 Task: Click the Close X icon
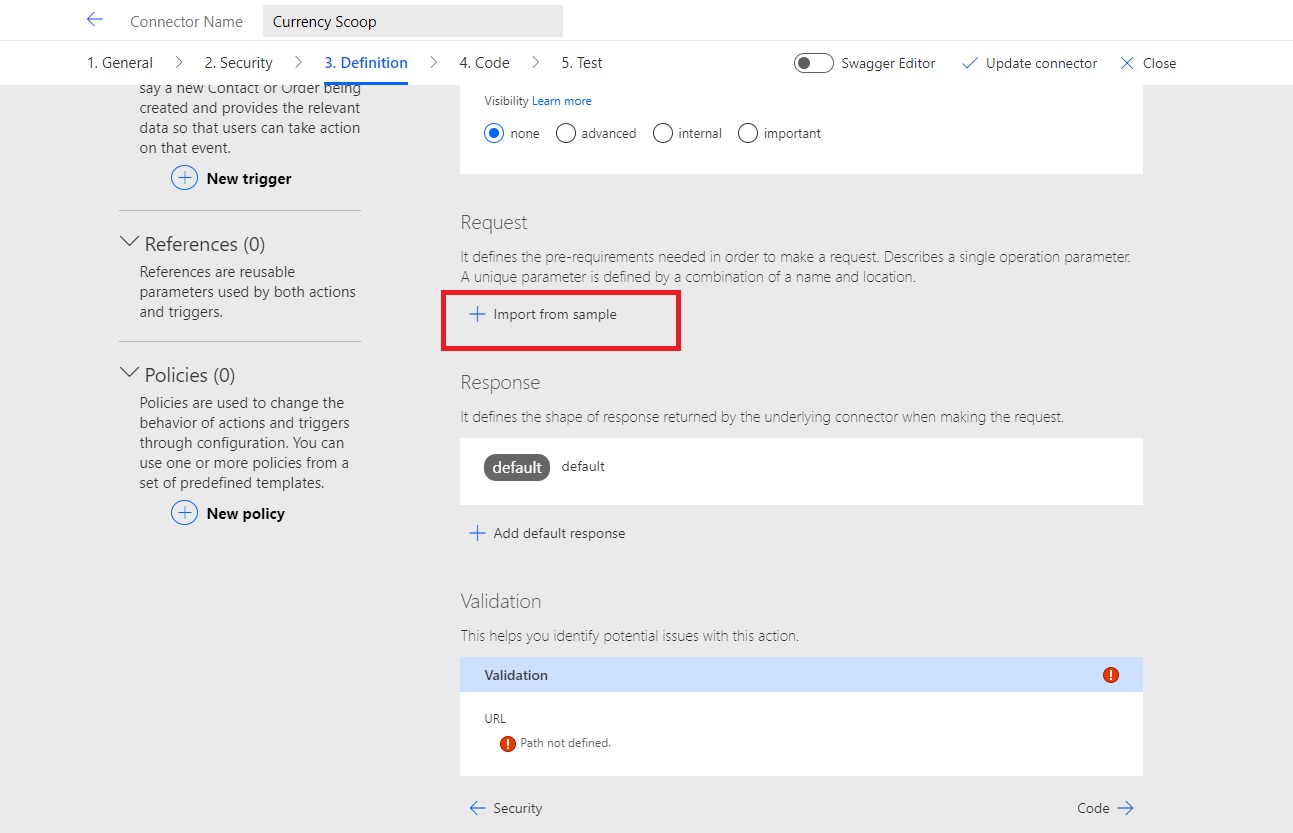[x=1126, y=62]
